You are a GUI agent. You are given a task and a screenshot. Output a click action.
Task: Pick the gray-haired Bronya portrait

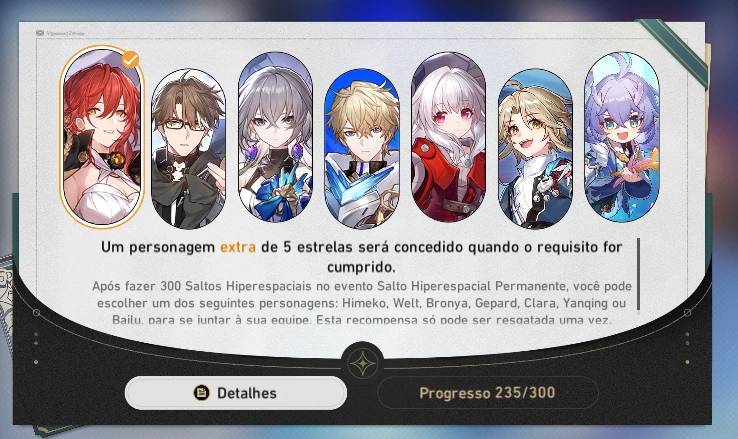tap(275, 136)
